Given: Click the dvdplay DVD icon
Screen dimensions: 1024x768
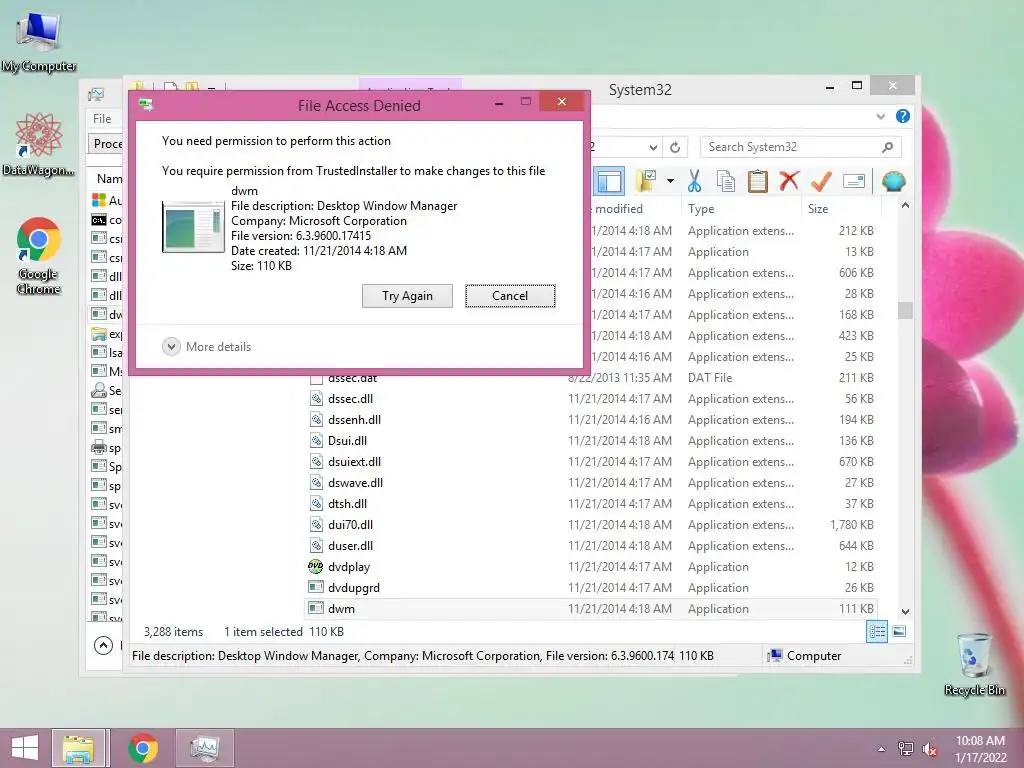Looking at the screenshot, I should [x=315, y=566].
